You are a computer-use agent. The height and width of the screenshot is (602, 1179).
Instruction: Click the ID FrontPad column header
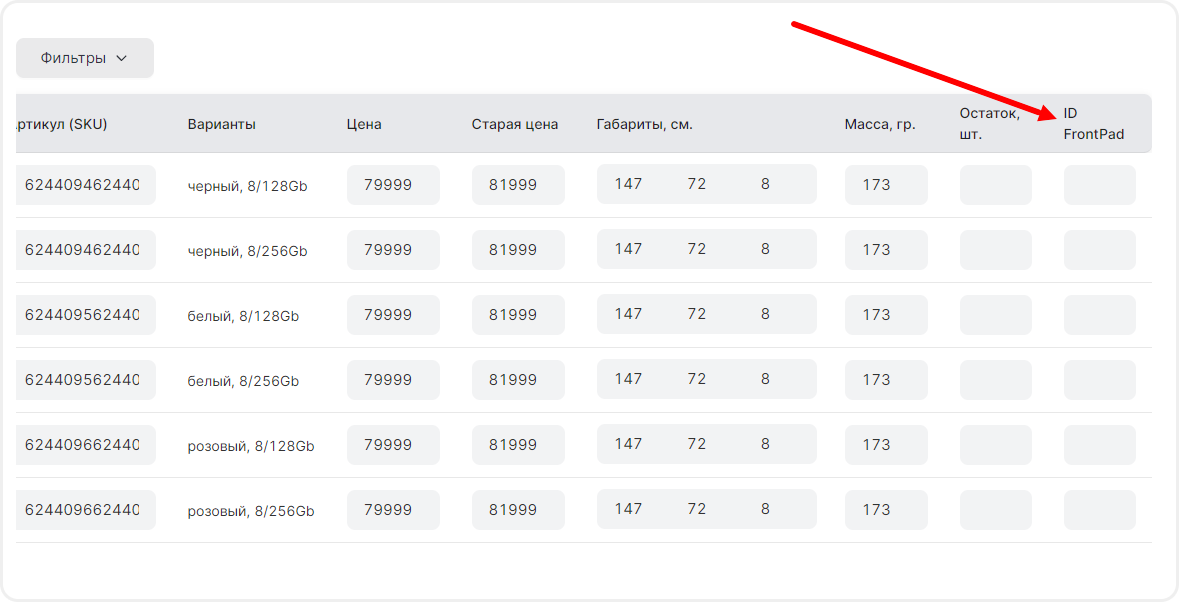click(1093, 124)
